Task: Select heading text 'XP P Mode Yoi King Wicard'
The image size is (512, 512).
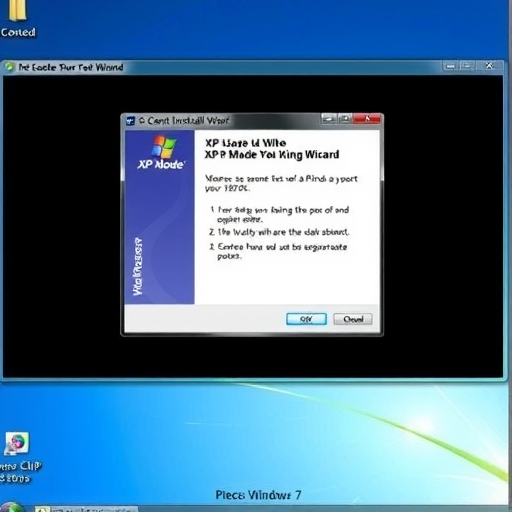Action: coord(272,155)
